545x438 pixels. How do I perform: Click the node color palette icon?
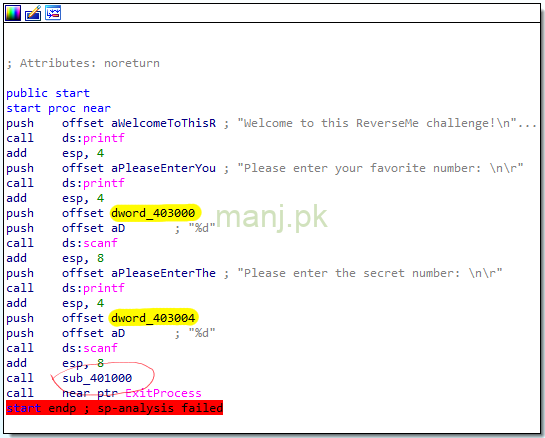point(13,13)
